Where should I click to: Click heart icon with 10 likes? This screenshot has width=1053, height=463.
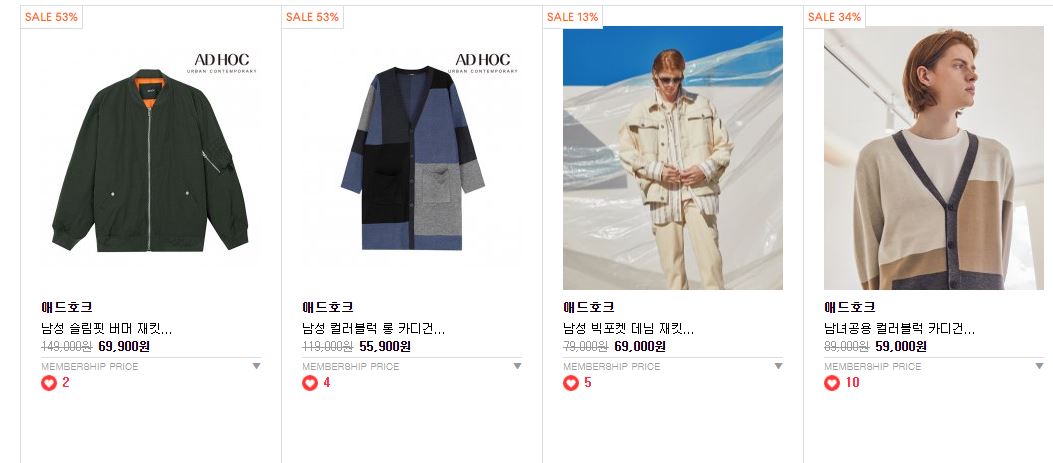tap(832, 383)
